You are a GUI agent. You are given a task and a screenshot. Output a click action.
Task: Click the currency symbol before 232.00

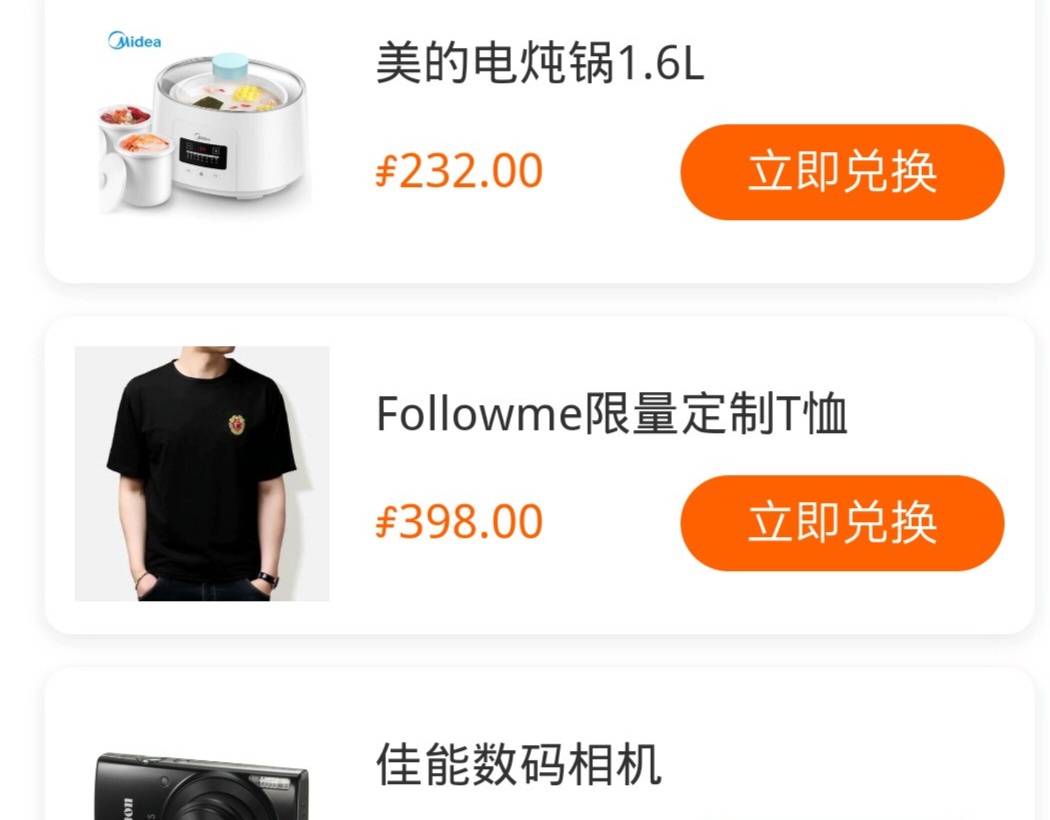386,171
